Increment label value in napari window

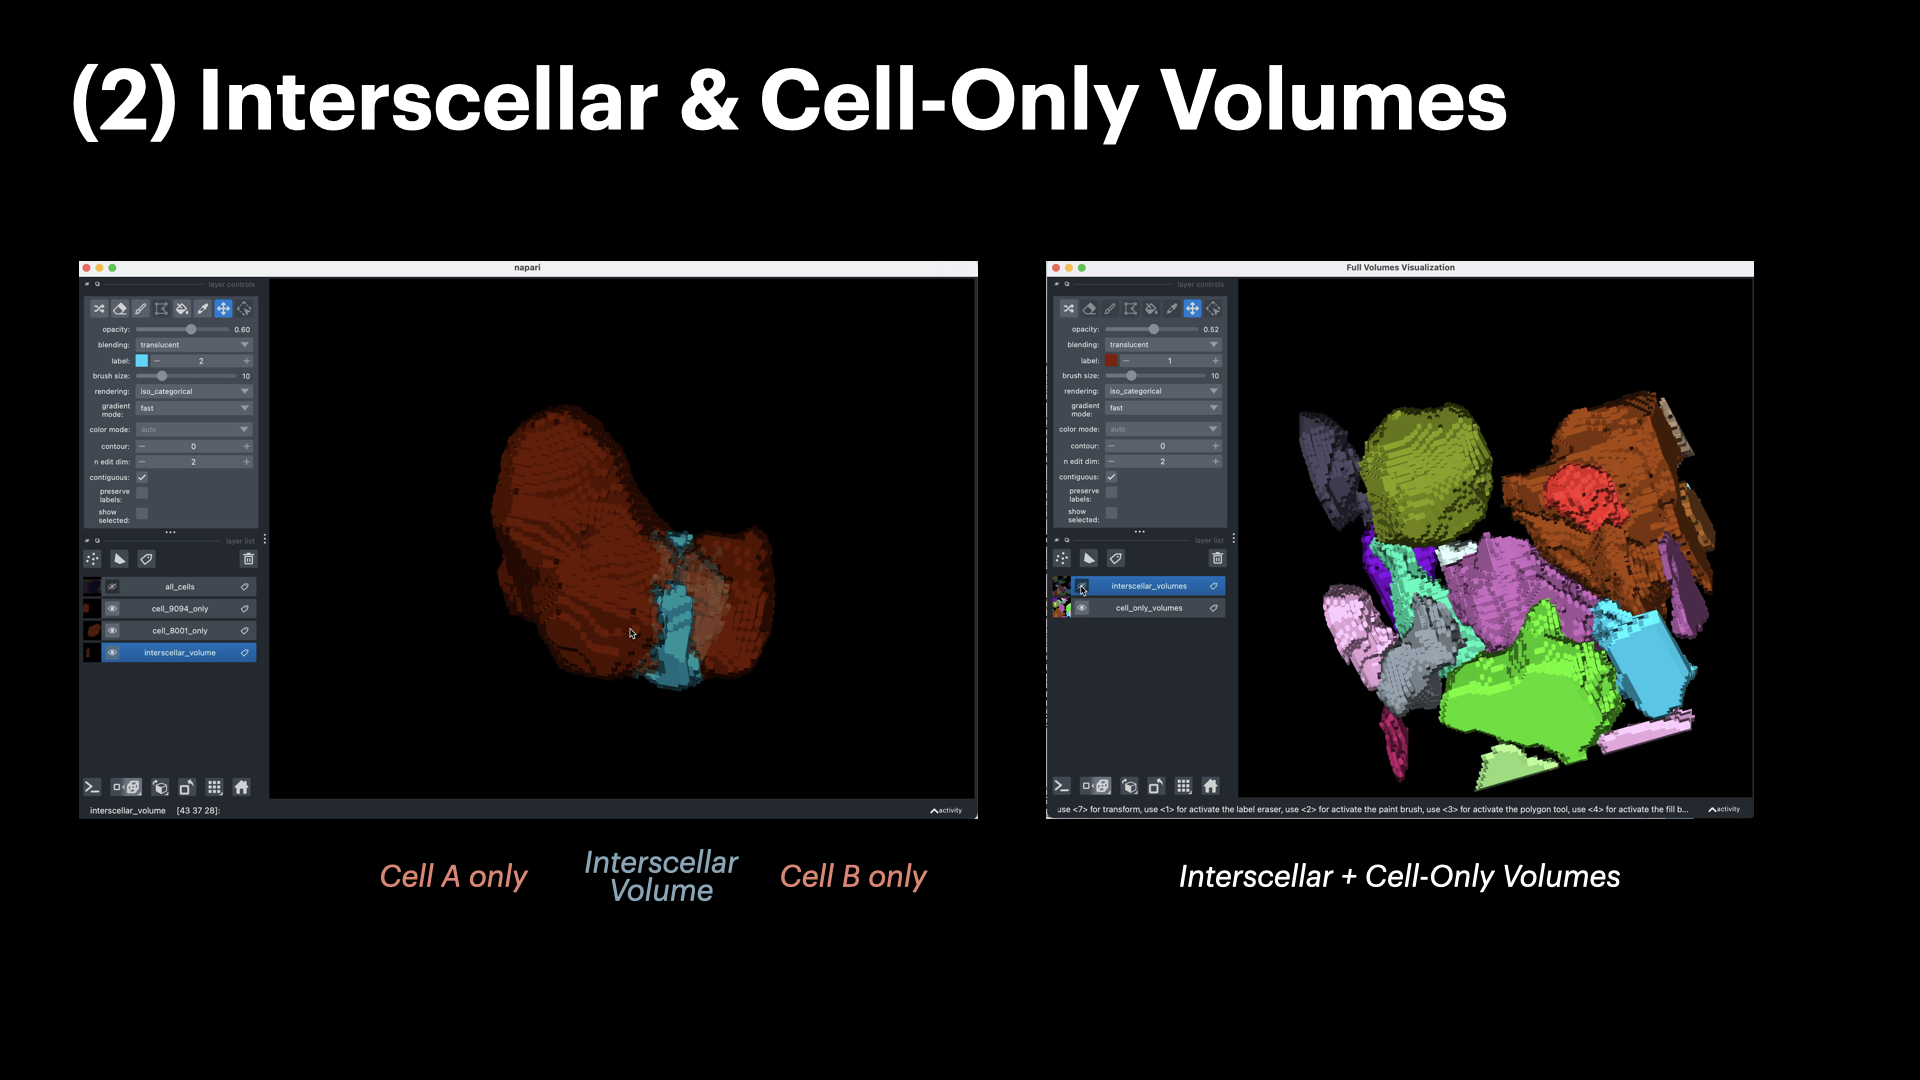pos(246,361)
